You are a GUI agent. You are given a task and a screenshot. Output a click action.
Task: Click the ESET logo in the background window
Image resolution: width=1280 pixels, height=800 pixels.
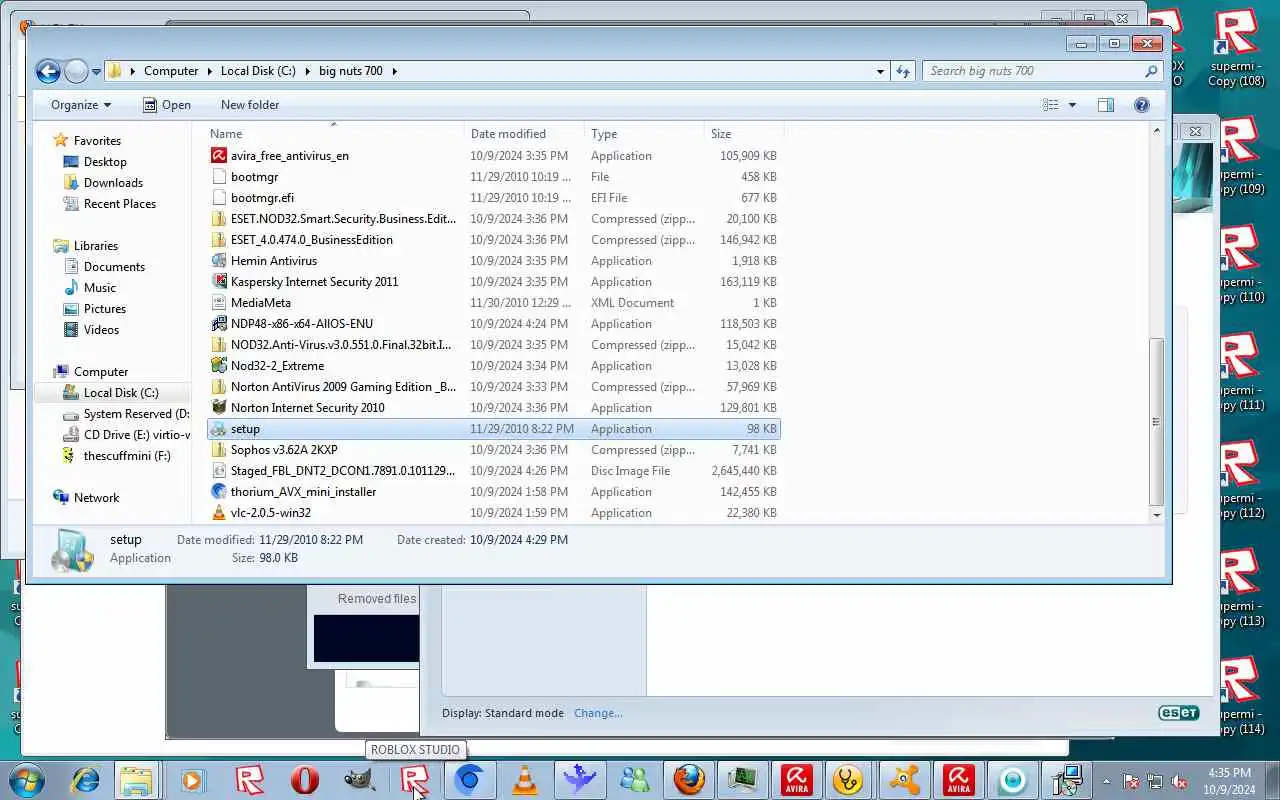tap(1178, 713)
